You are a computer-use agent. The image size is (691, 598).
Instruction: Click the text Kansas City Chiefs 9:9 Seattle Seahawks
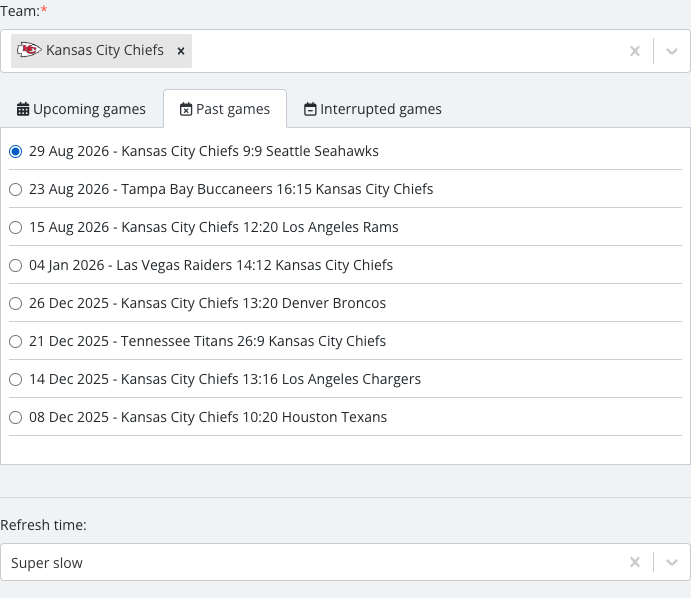pos(250,151)
